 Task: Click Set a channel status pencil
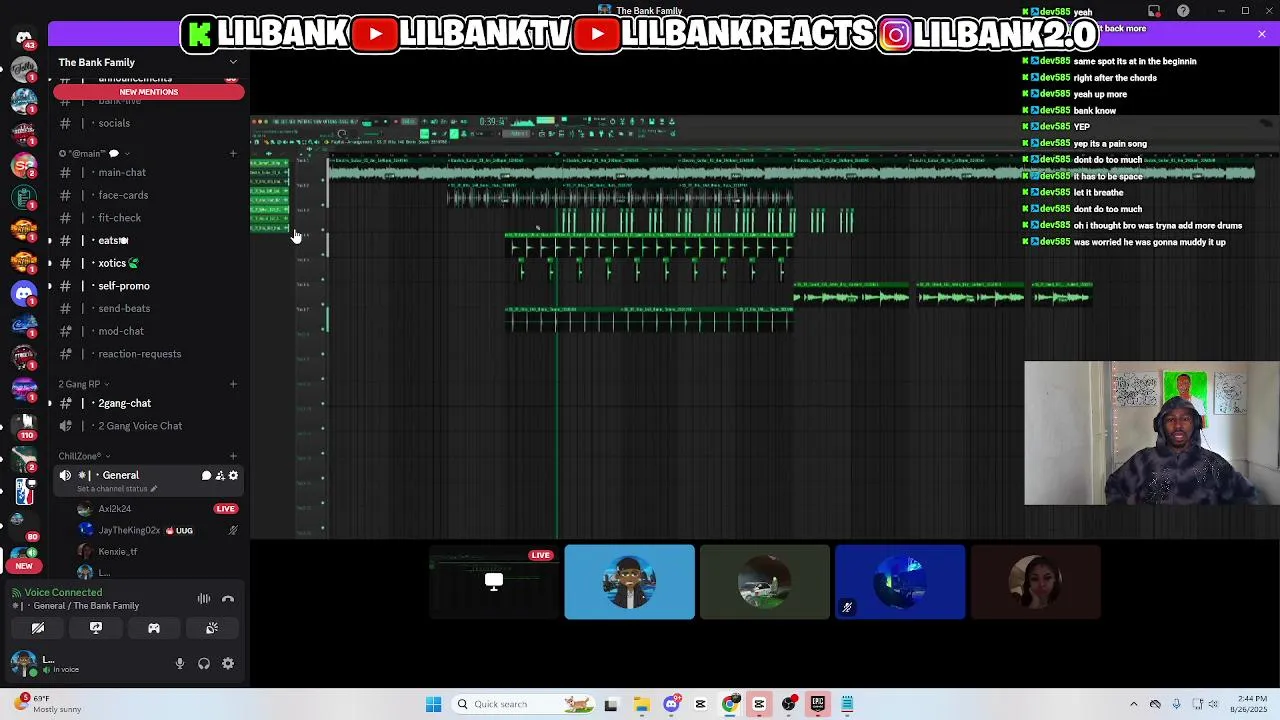[x=154, y=489]
